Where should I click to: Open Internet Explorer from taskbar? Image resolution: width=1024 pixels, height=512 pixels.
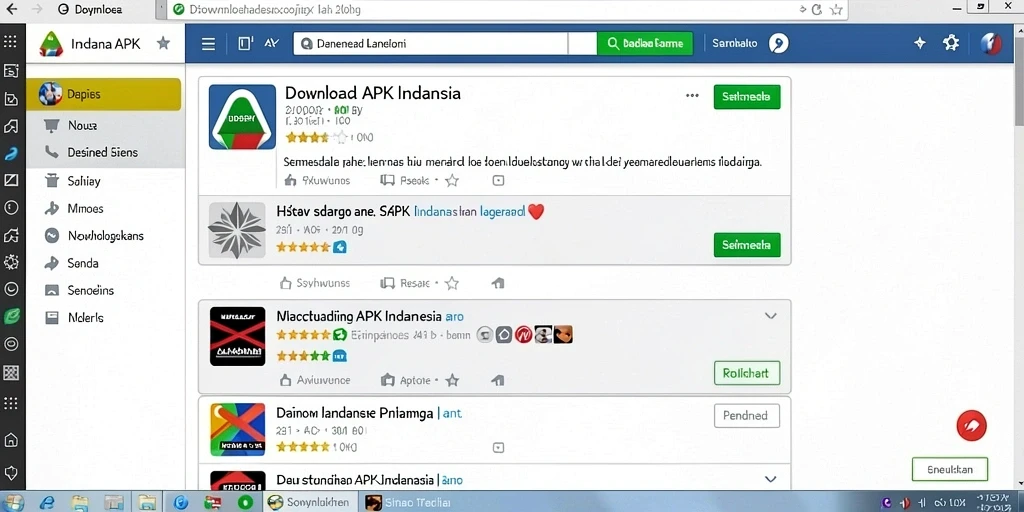[x=46, y=502]
